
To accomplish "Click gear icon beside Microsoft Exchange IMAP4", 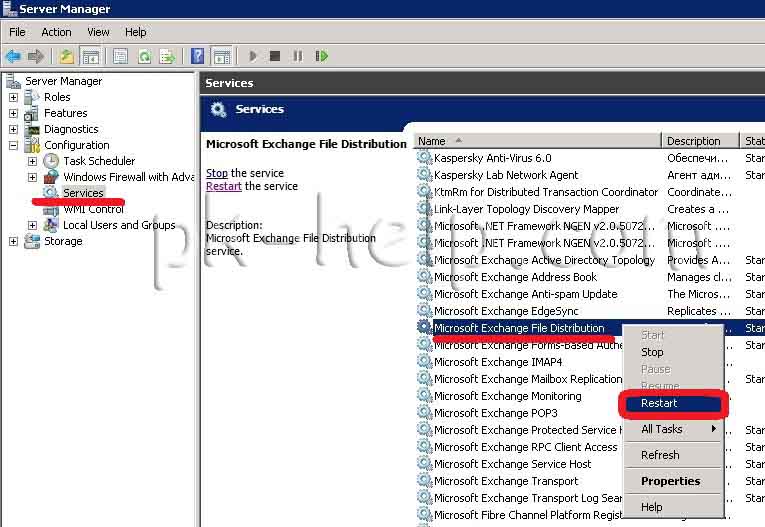I will [424, 362].
